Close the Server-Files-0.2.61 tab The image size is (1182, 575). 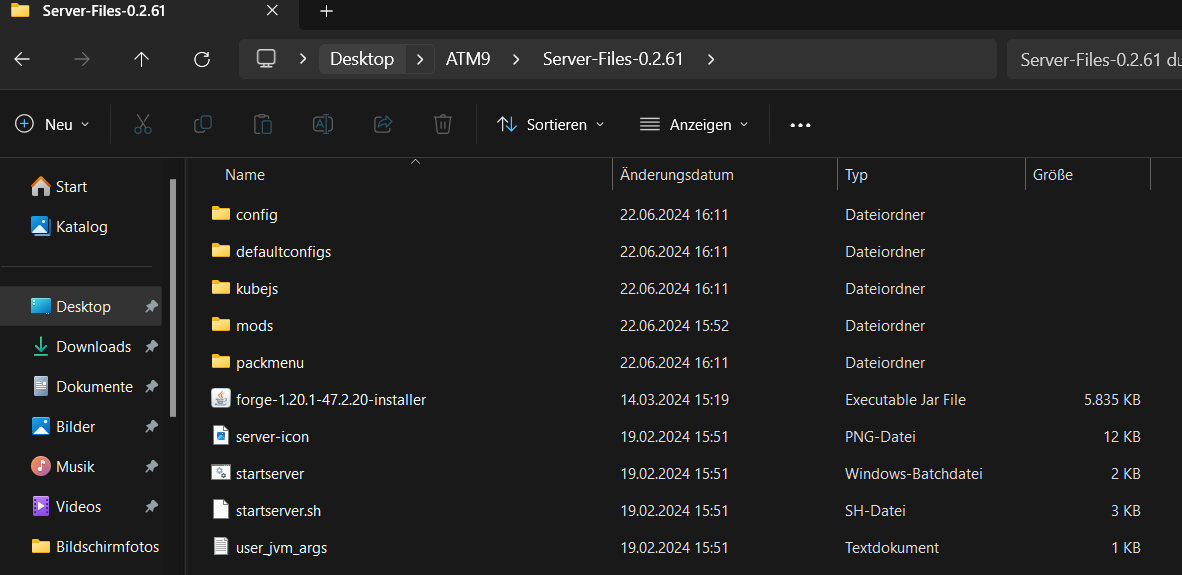click(273, 11)
